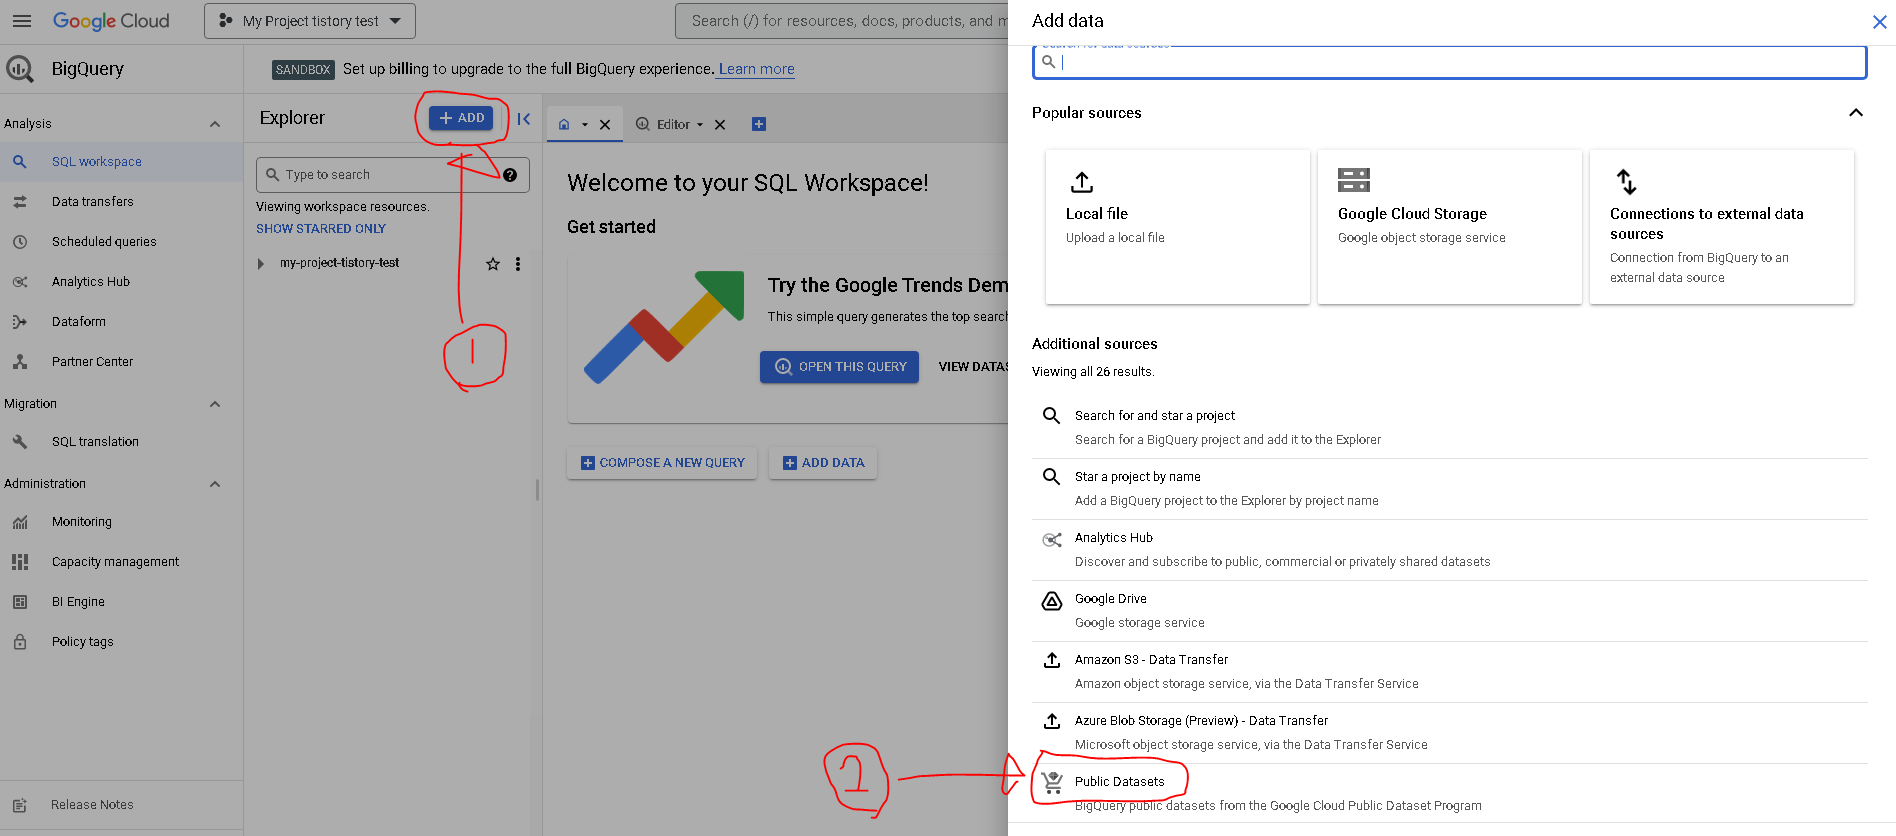1896x836 pixels.
Task: Open Partner Center page
Action: [121, 361]
